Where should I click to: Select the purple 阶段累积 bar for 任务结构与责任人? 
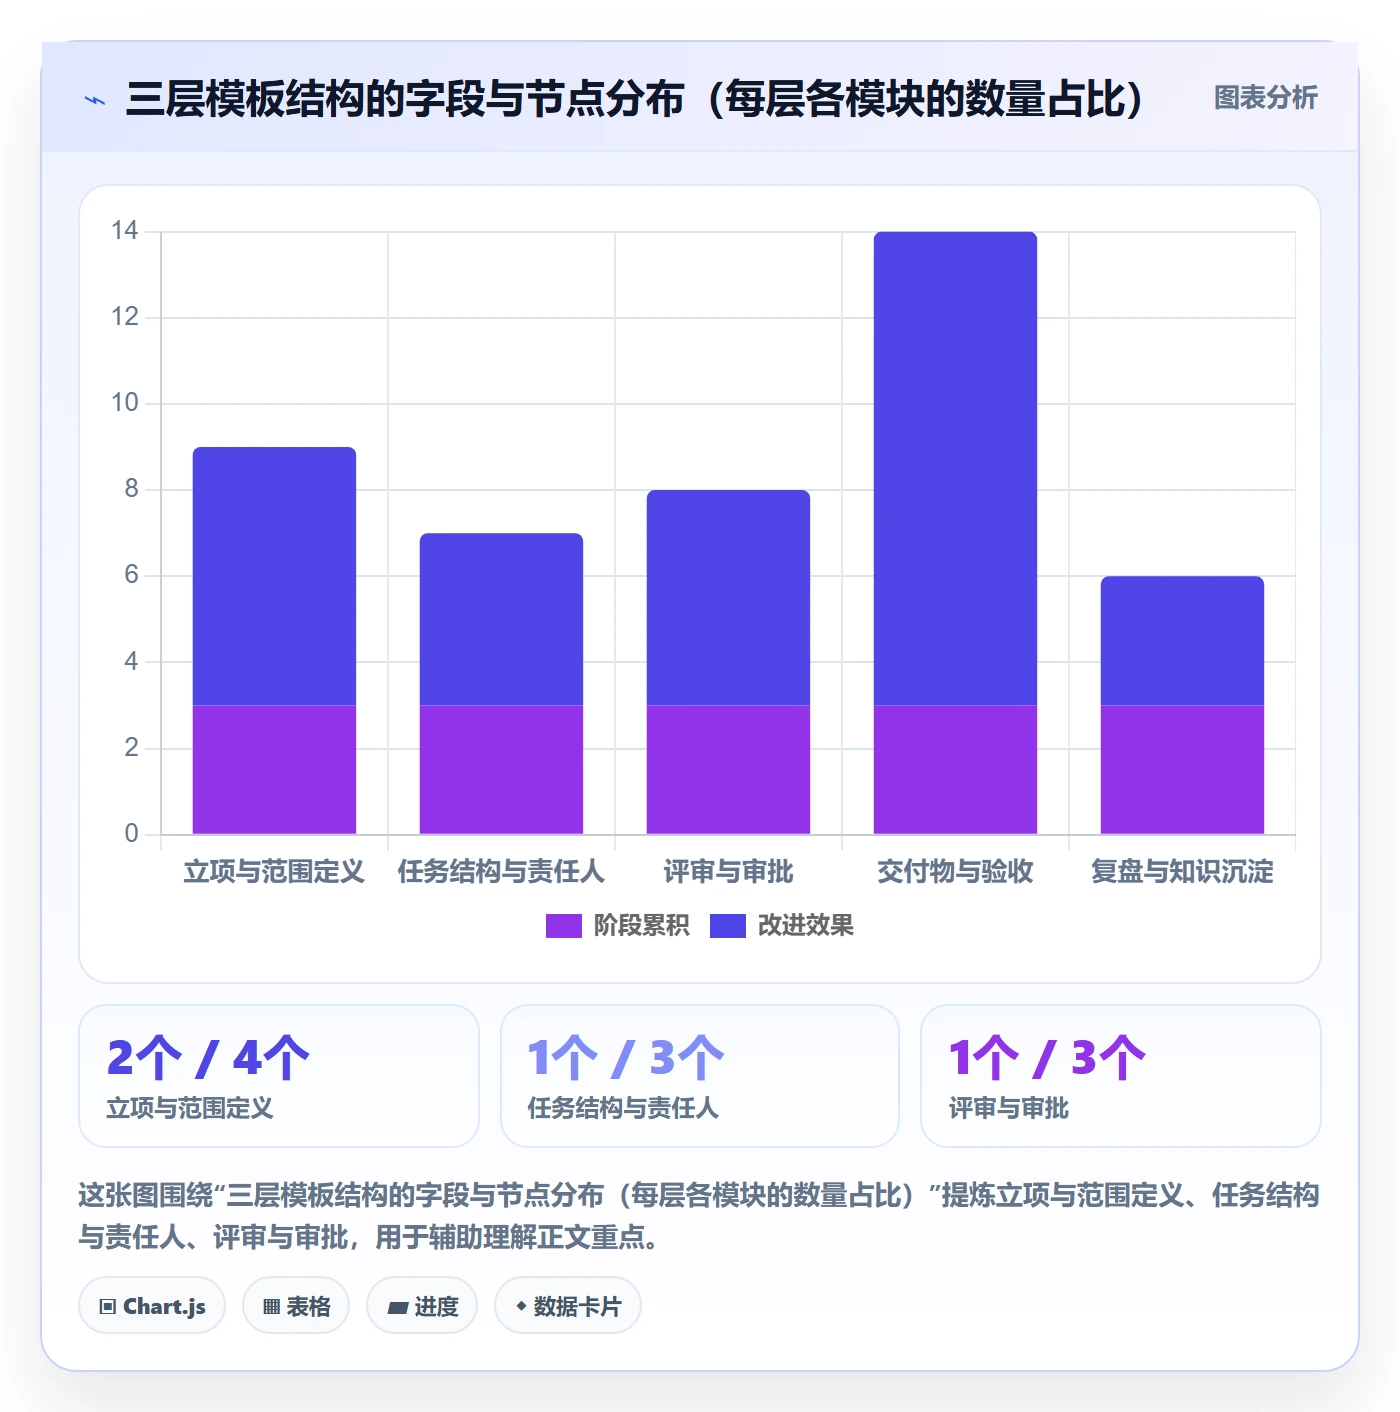[x=501, y=769]
